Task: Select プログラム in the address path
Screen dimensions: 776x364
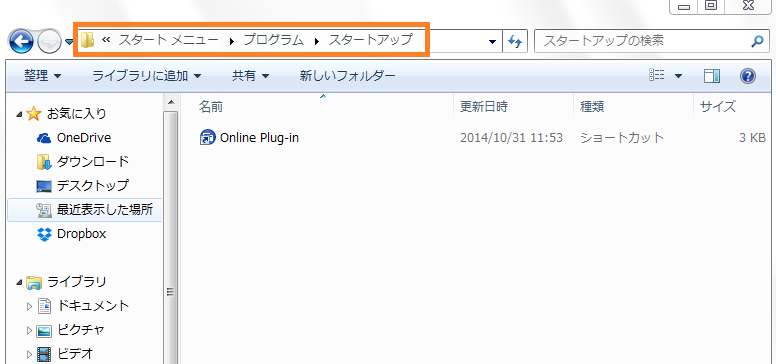Action: [x=273, y=40]
